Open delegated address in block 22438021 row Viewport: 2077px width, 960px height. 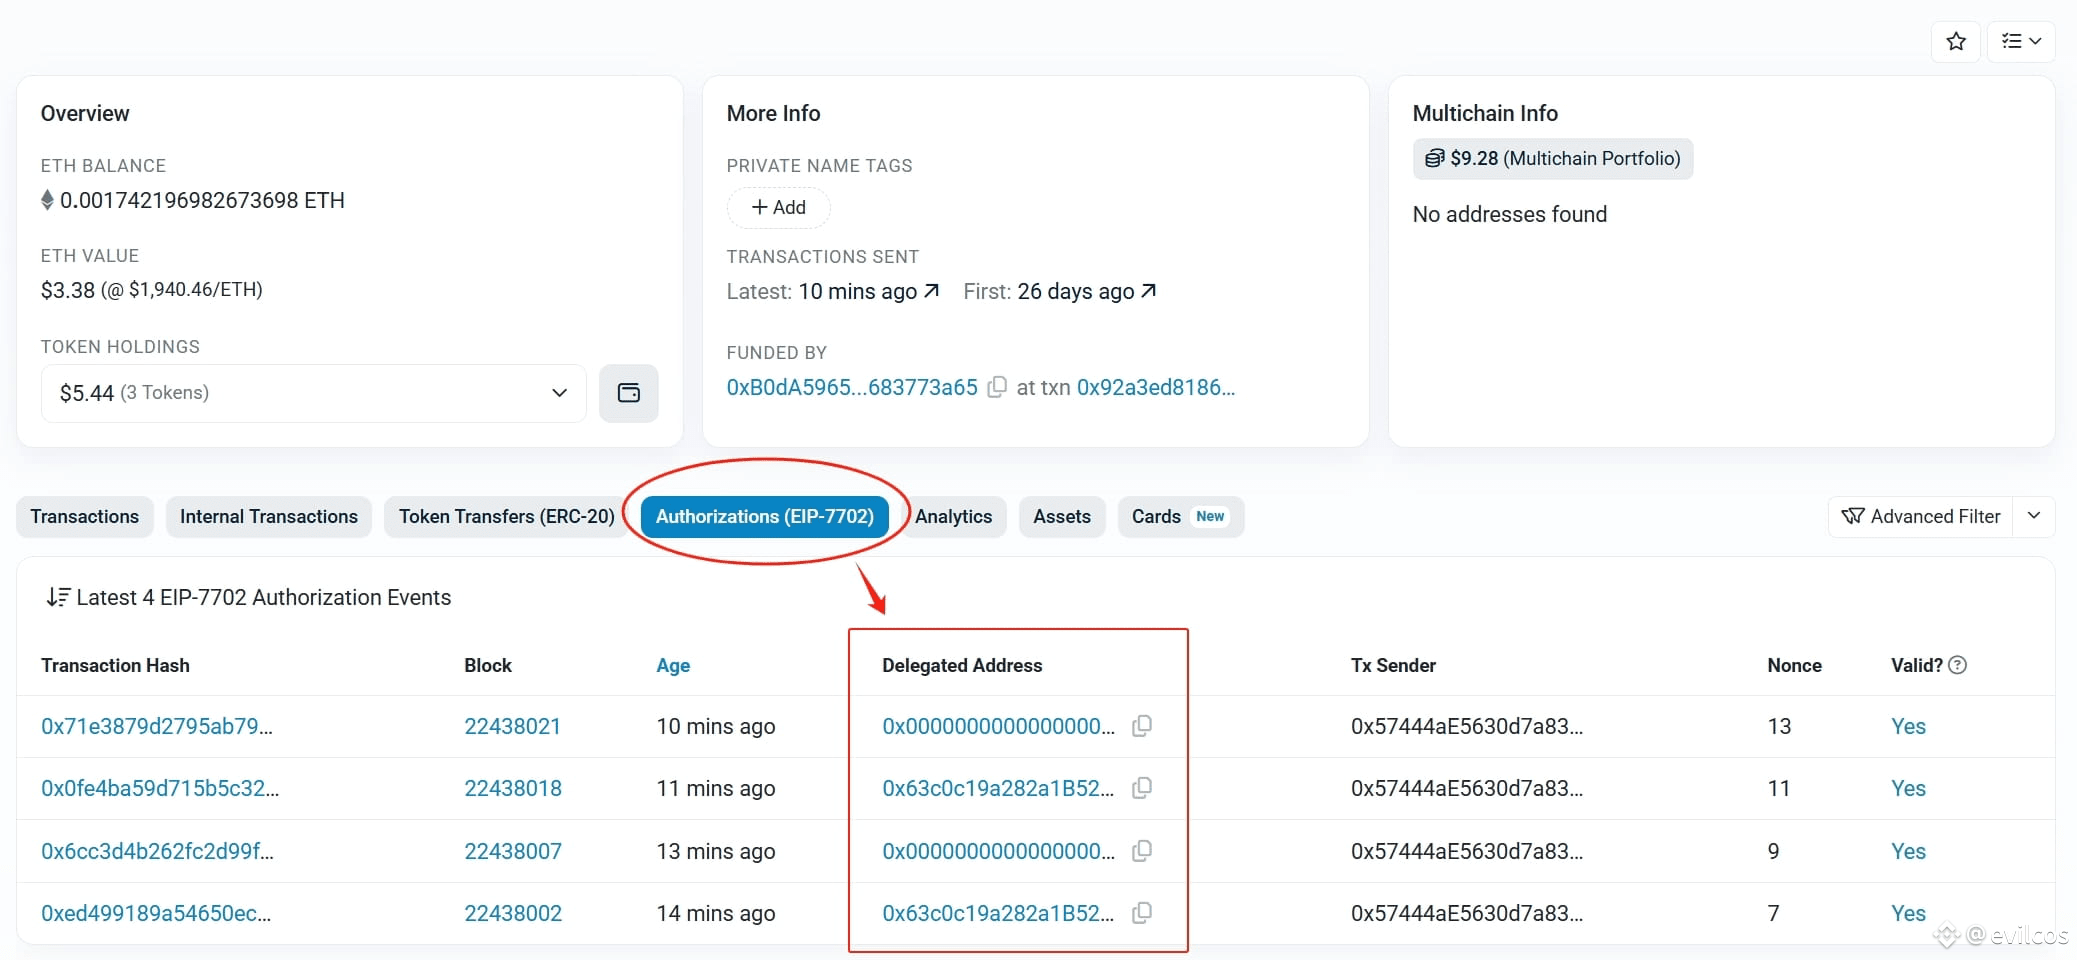tap(998, 726)
